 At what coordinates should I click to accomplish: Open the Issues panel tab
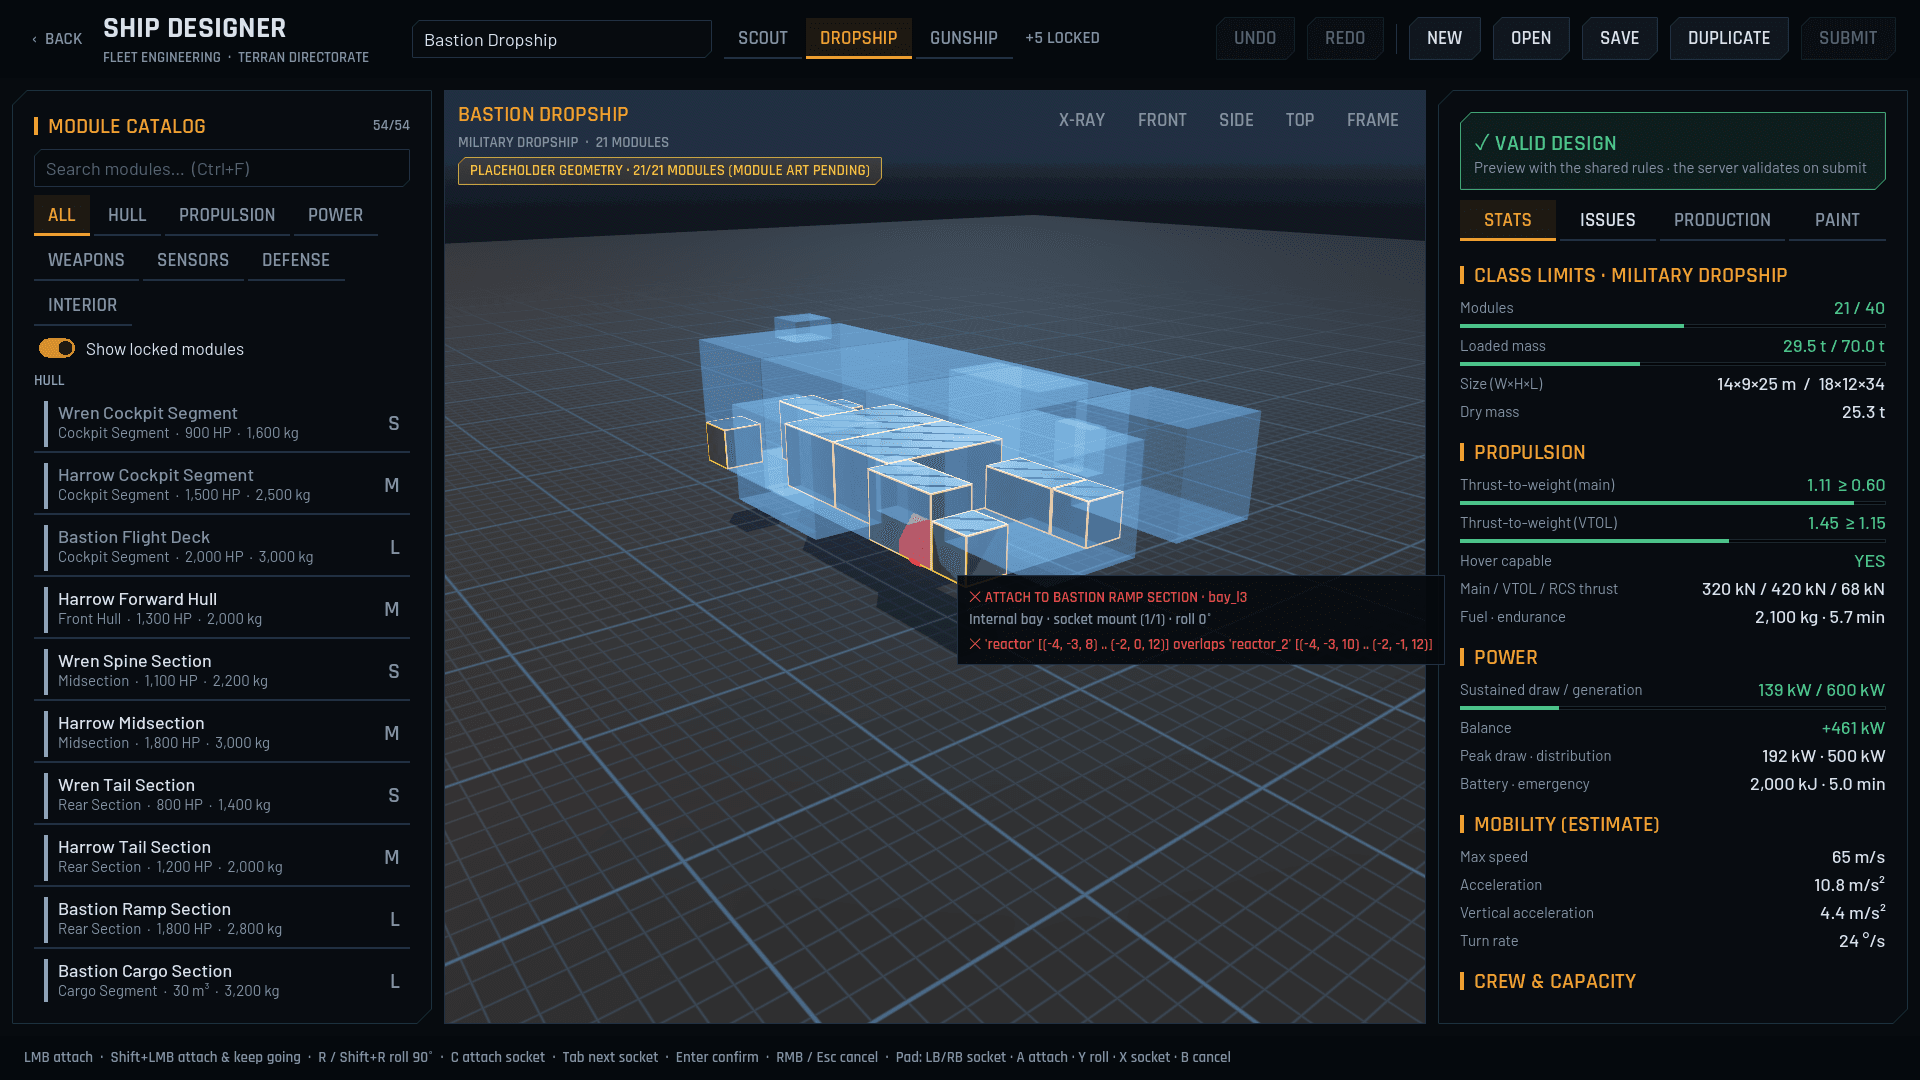click(x=1608, y=220)
